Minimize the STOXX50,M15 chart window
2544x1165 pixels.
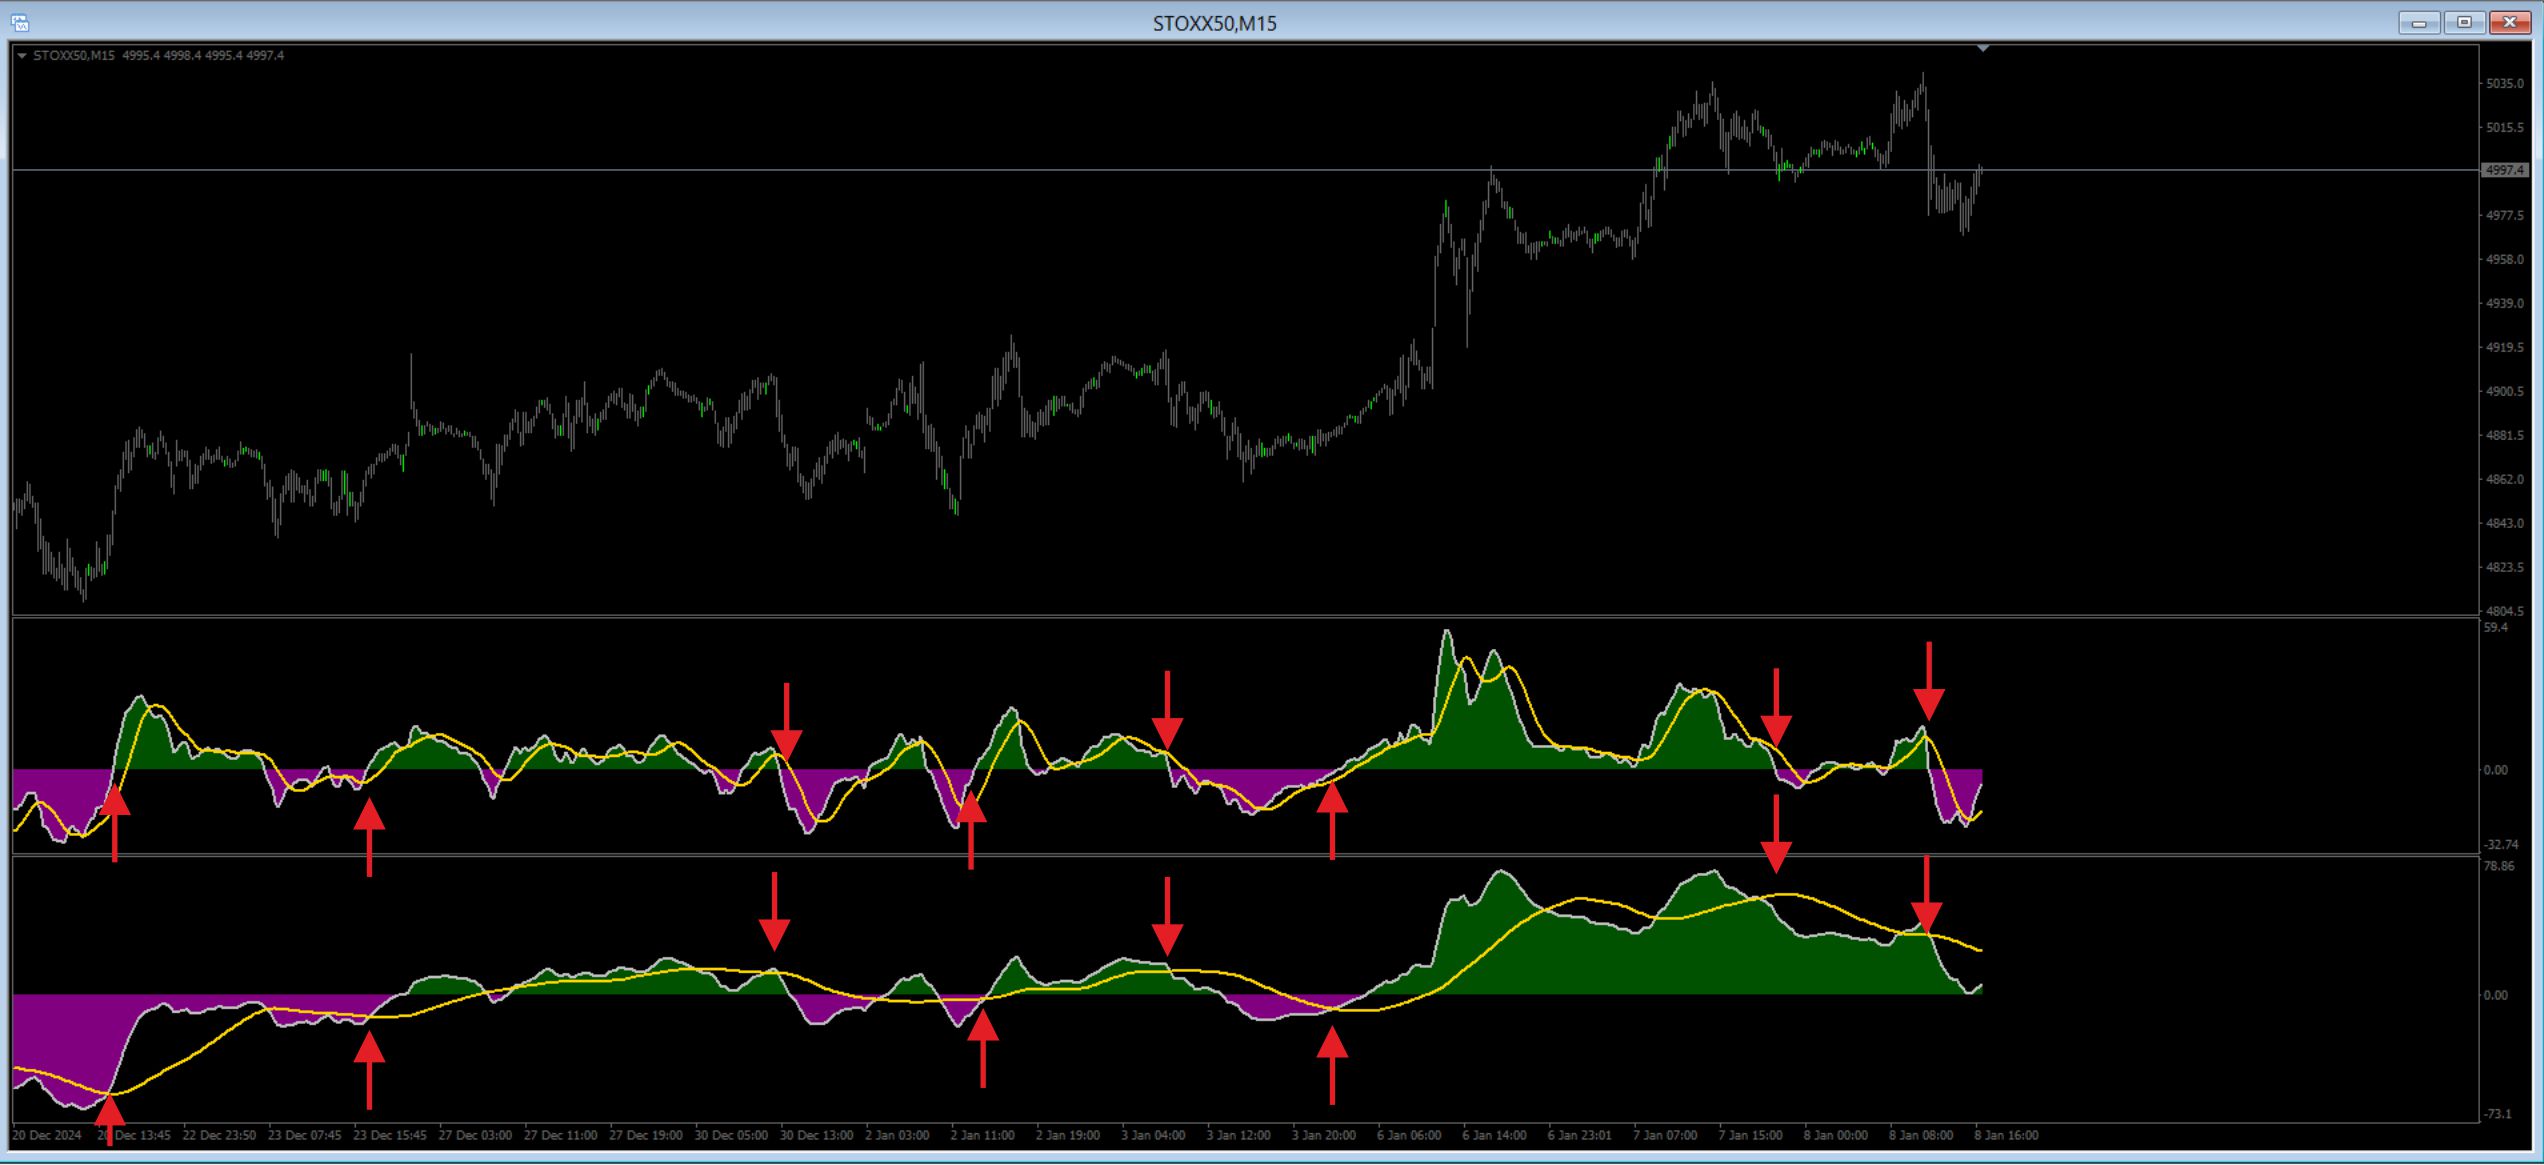(x=2418, y=23)
